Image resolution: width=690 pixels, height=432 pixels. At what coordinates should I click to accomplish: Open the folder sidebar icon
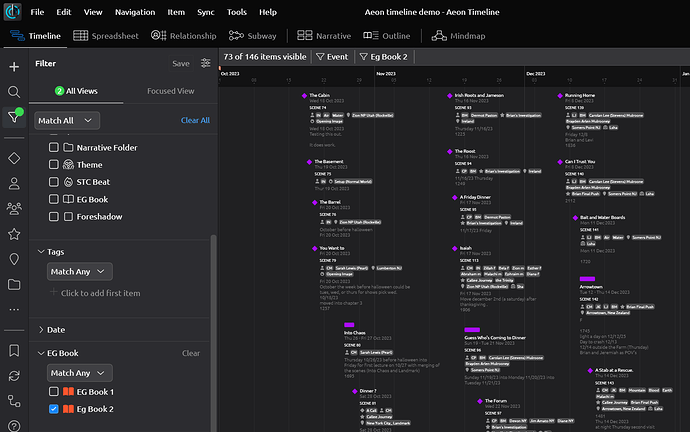[x=14, y=285]
